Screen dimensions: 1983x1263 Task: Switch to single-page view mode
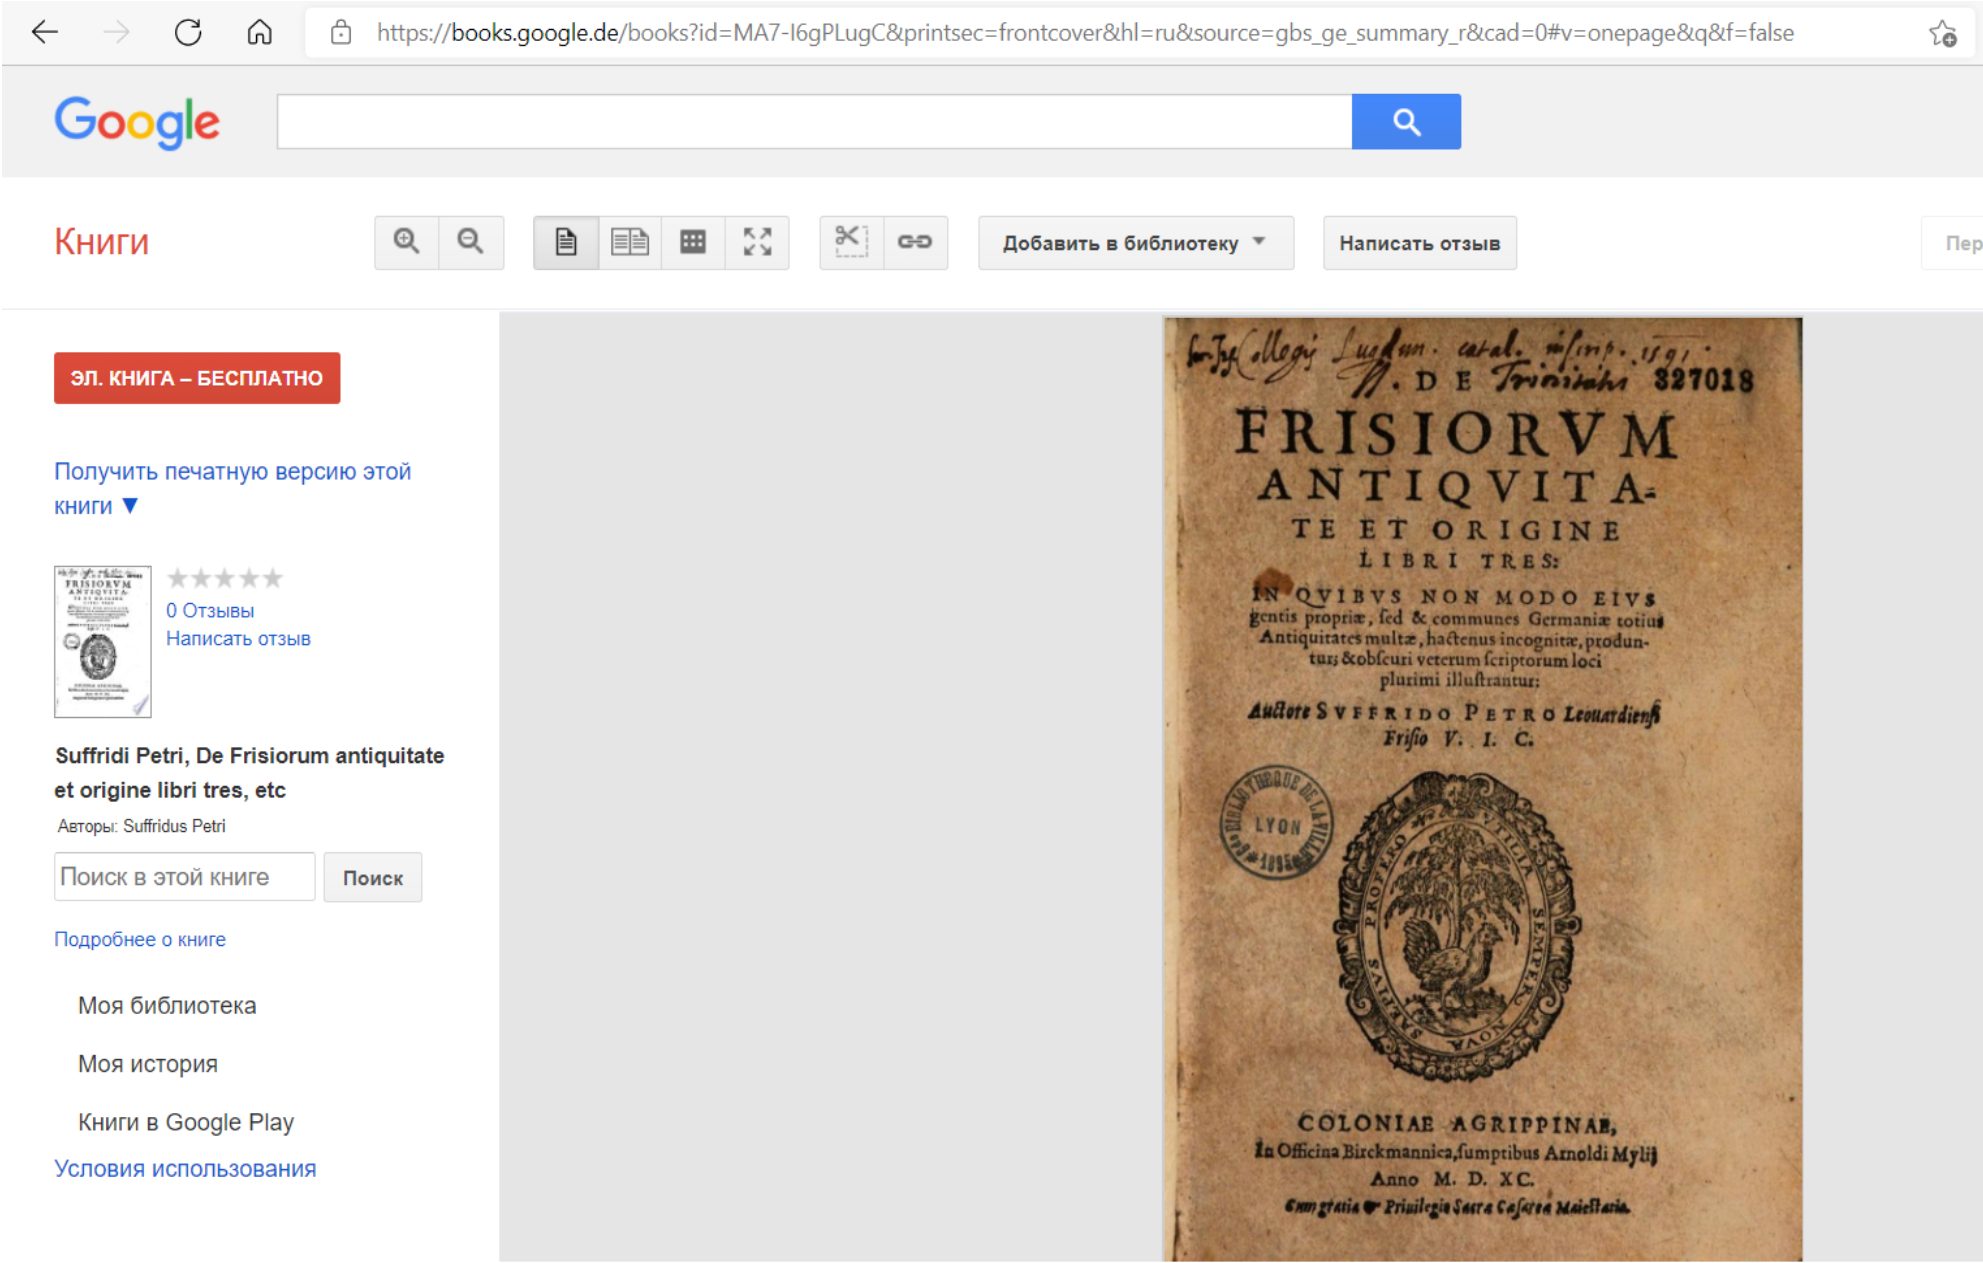tap(566, 242)
